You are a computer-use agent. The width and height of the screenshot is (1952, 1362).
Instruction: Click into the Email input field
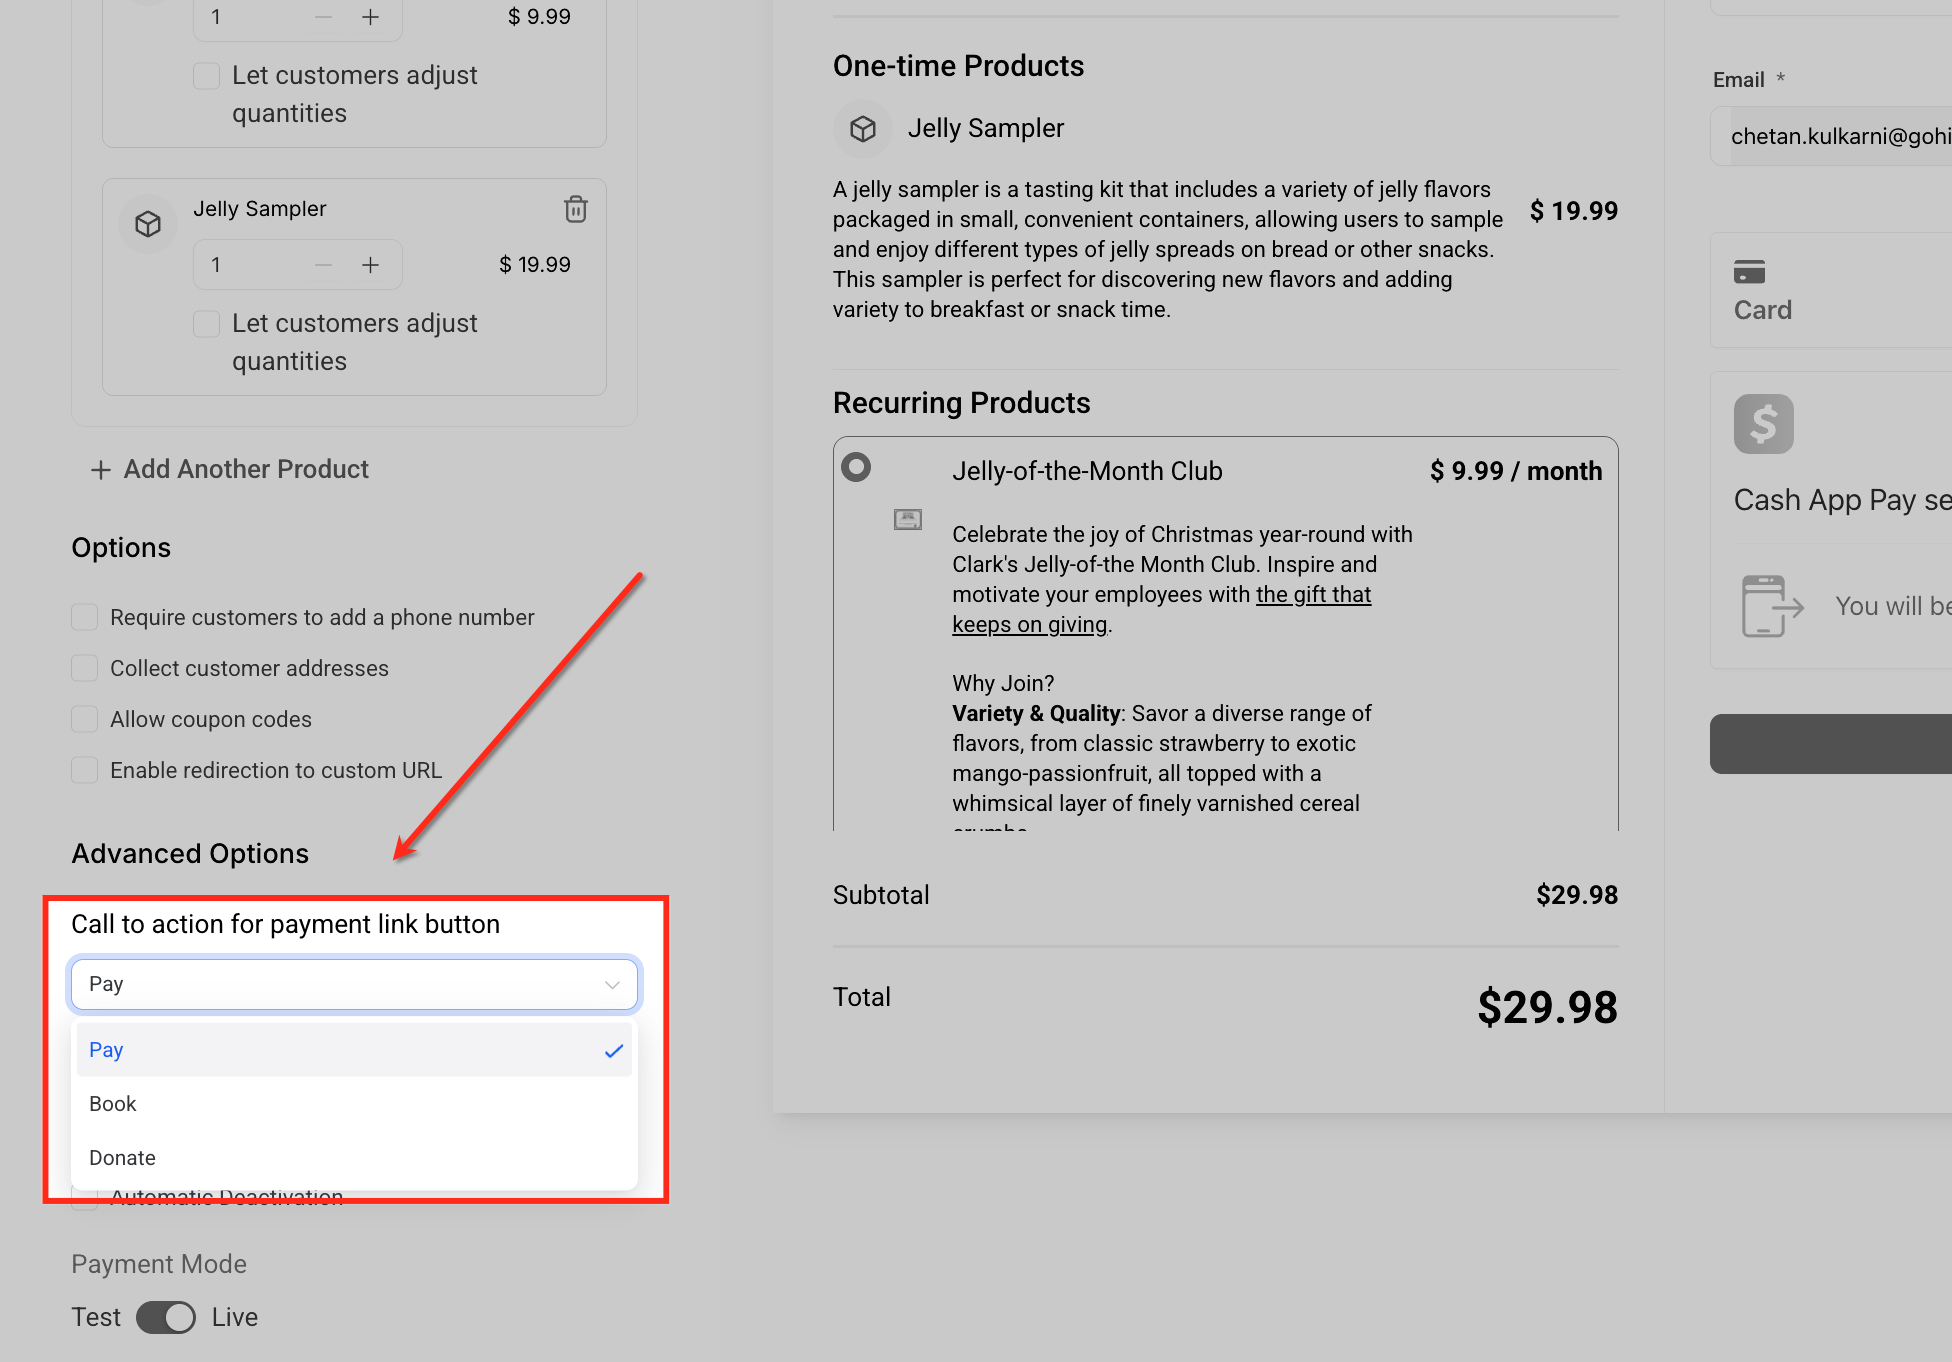pyautogui.click(x=1835, y=137)
